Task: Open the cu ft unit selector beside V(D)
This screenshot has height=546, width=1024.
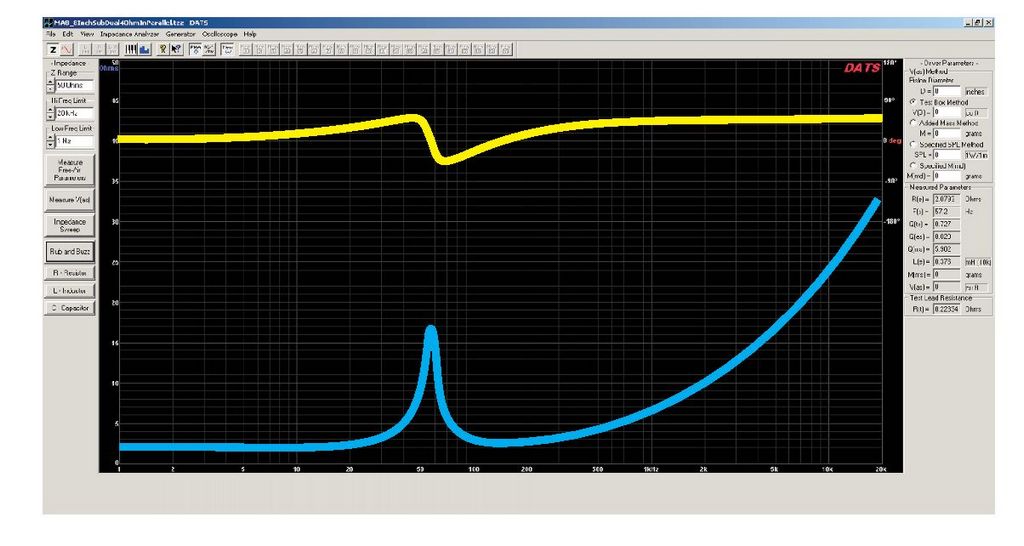Action: (x=976, y=113)
